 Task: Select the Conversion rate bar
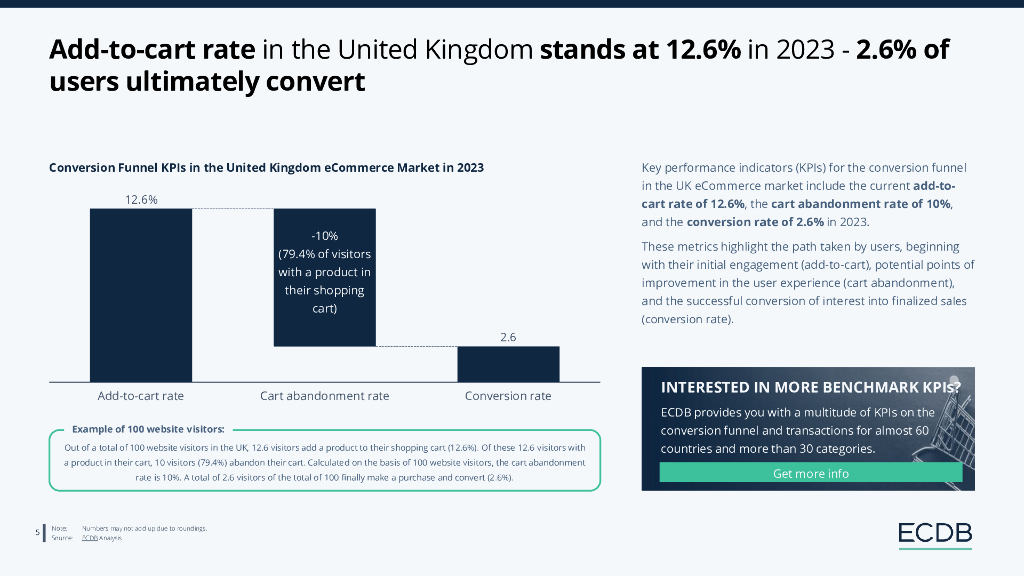click(508, 364)
